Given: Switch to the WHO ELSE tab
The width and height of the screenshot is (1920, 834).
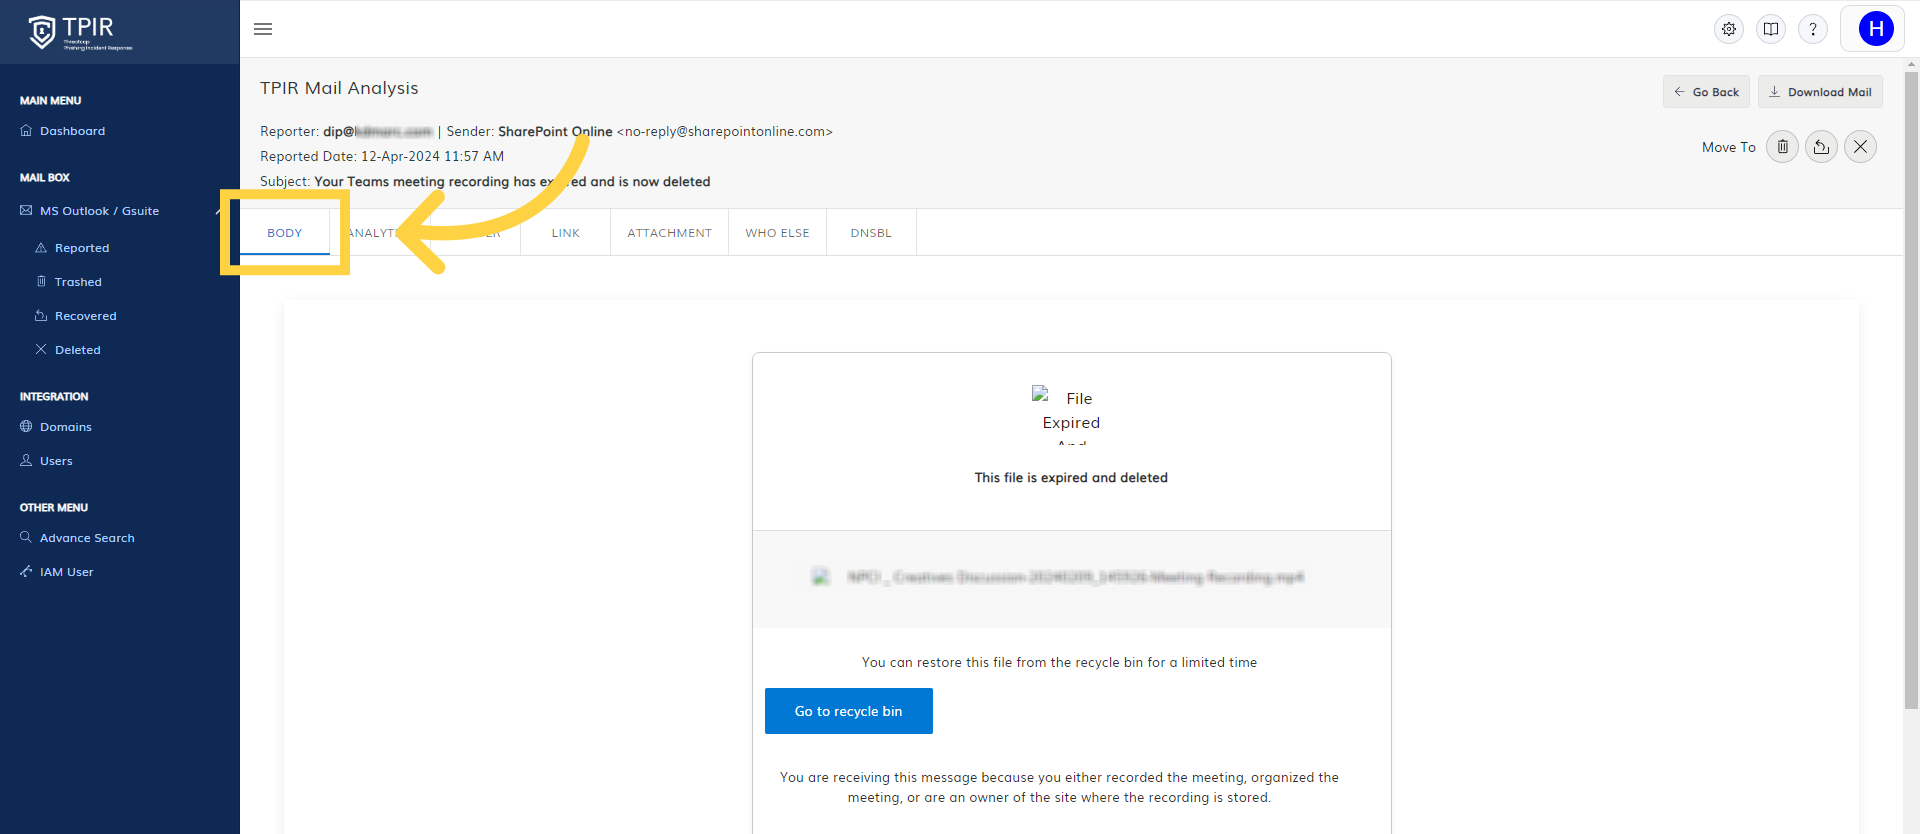Looking at the screenshot, I should 777,233.
